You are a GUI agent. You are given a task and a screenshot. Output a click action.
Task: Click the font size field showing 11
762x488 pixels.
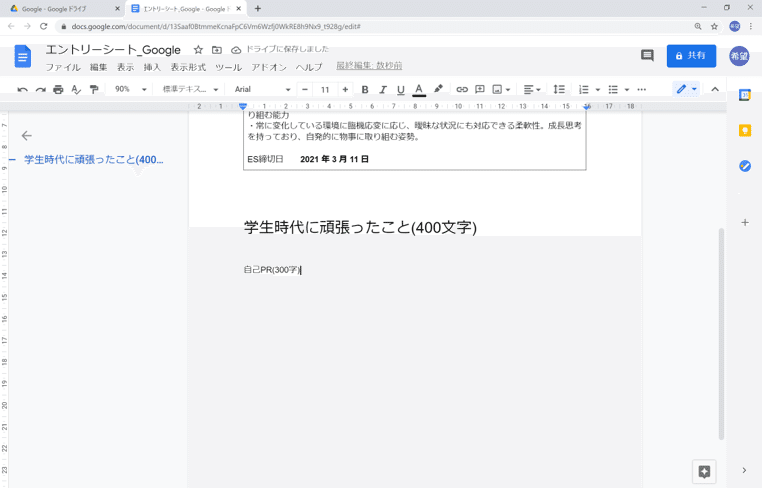point(325,89)
